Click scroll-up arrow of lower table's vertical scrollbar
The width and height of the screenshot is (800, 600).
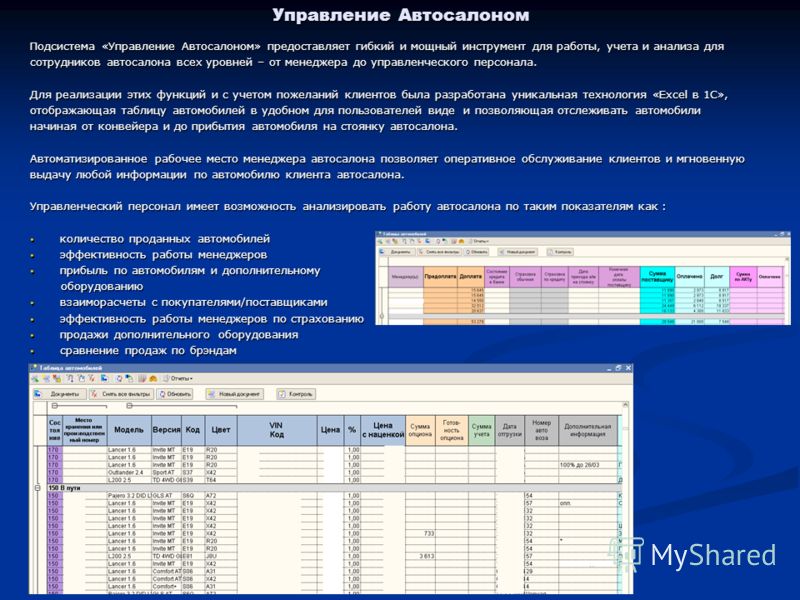pos(626,406)
